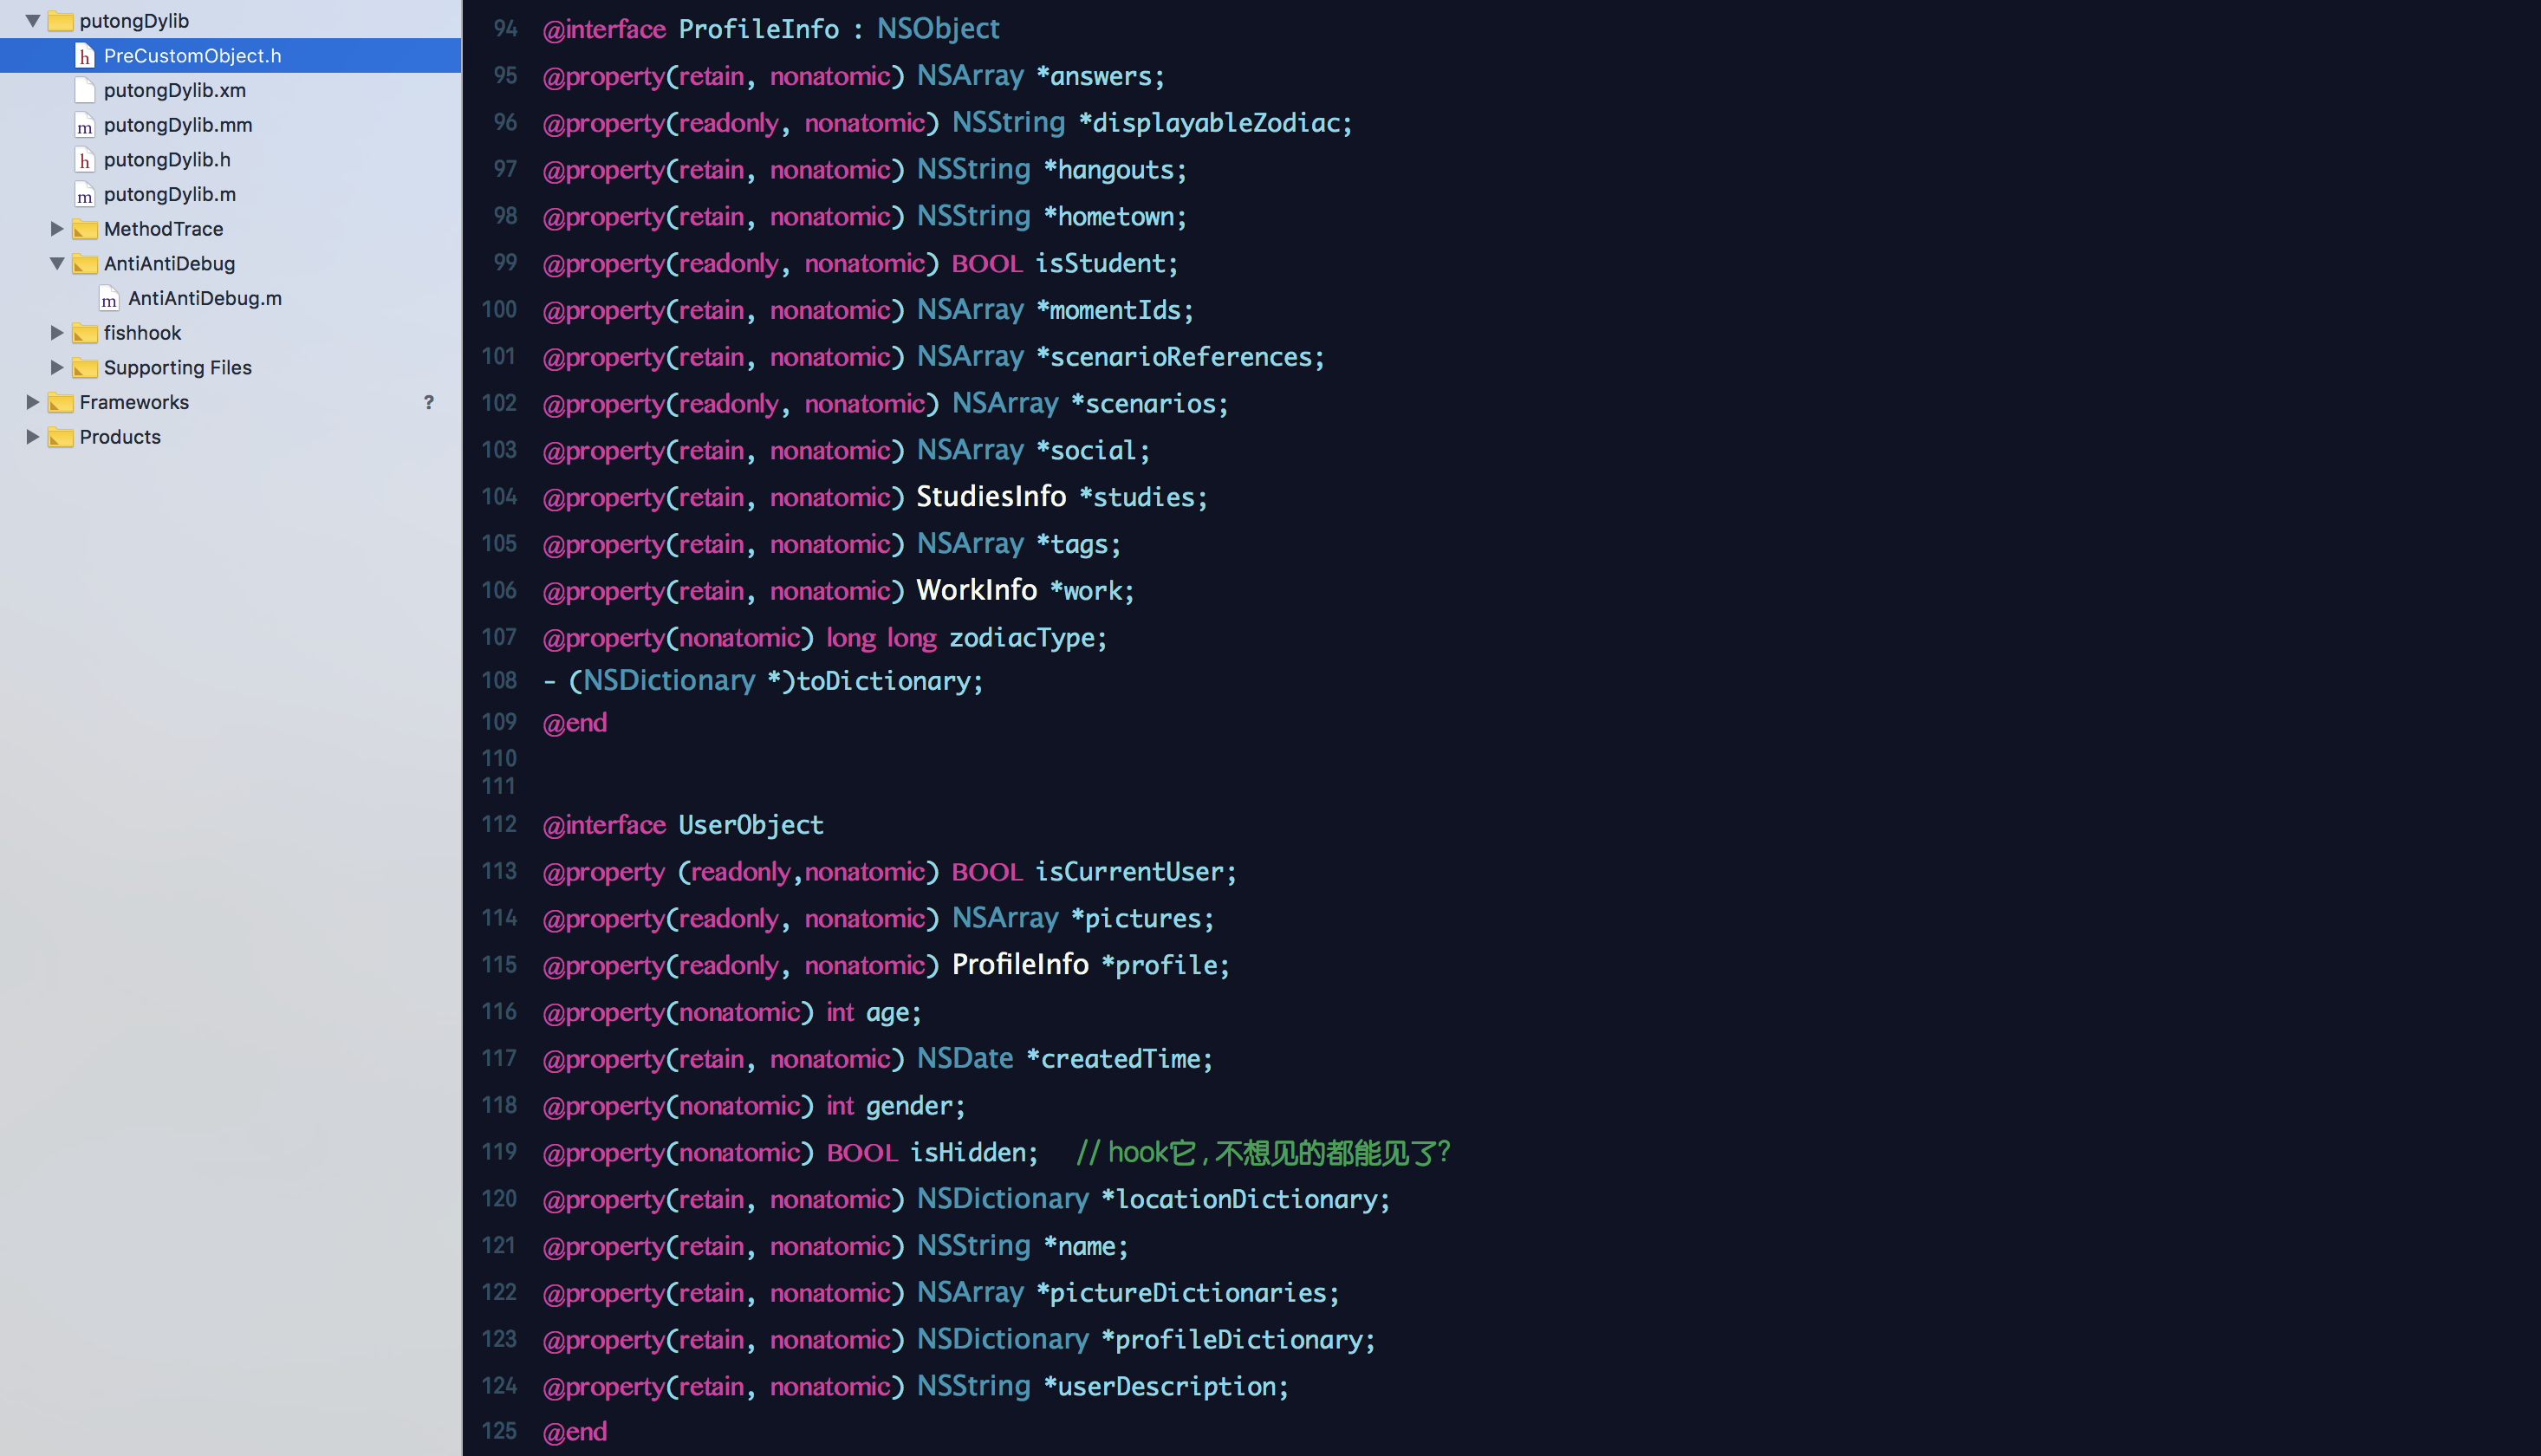2541x1456 pixels.
Task: Collapse the AntiAntiDebug folder
Action: pos(57,264)
